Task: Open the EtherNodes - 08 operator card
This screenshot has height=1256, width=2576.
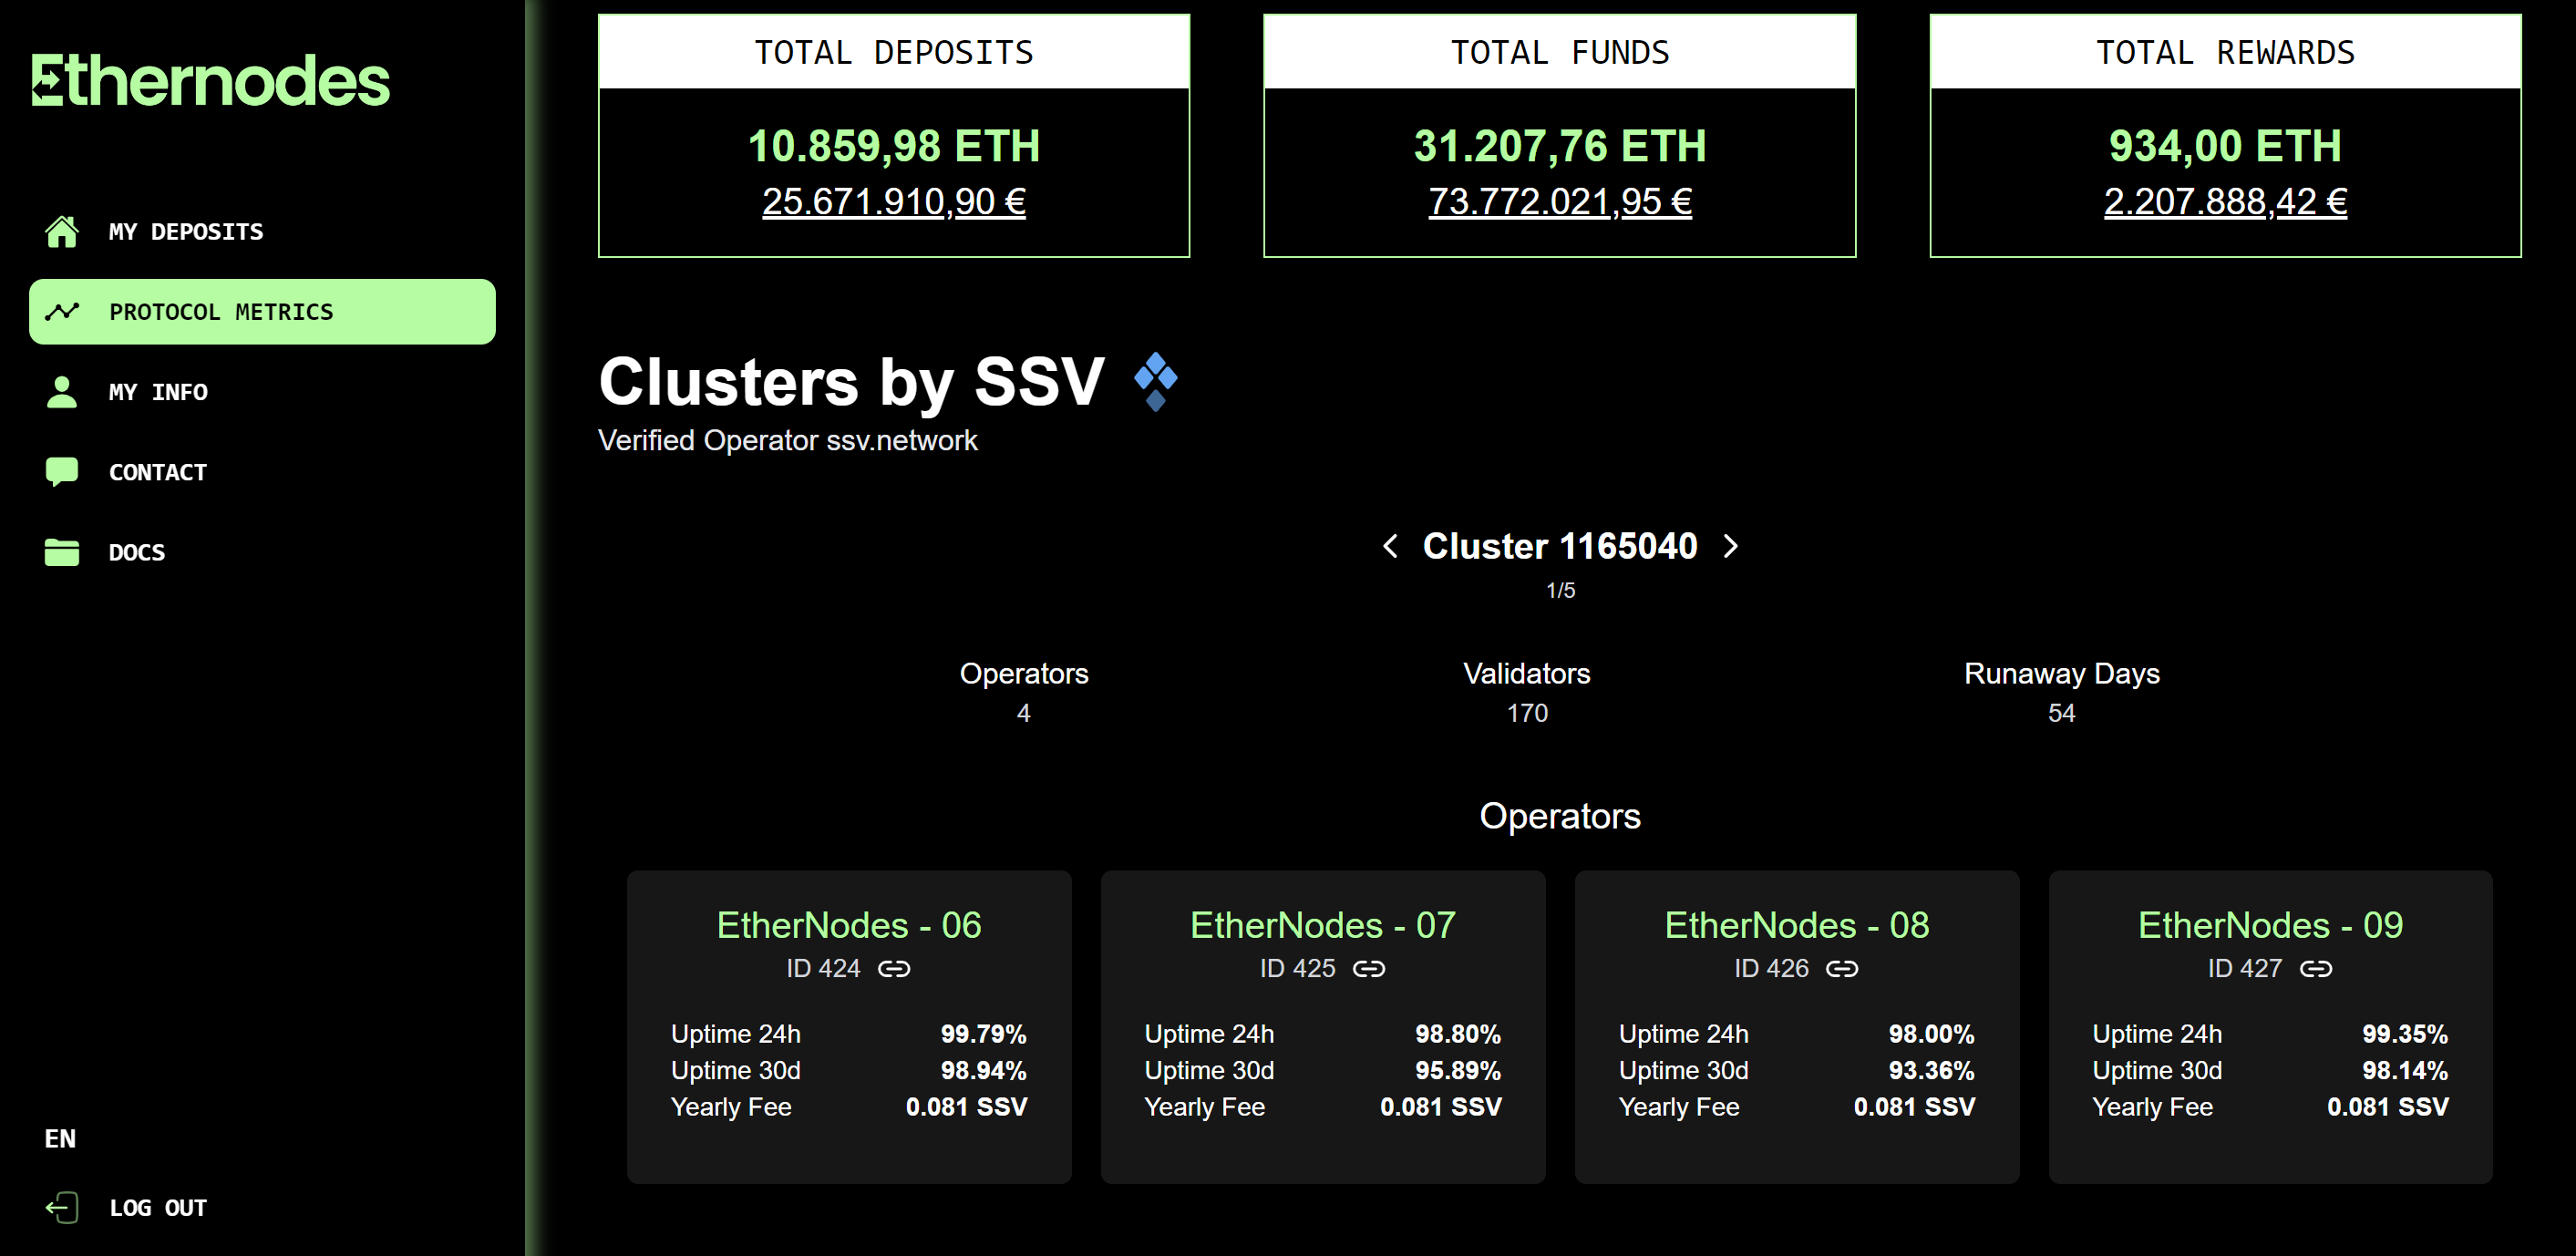Action: tap(1797, 1026)
